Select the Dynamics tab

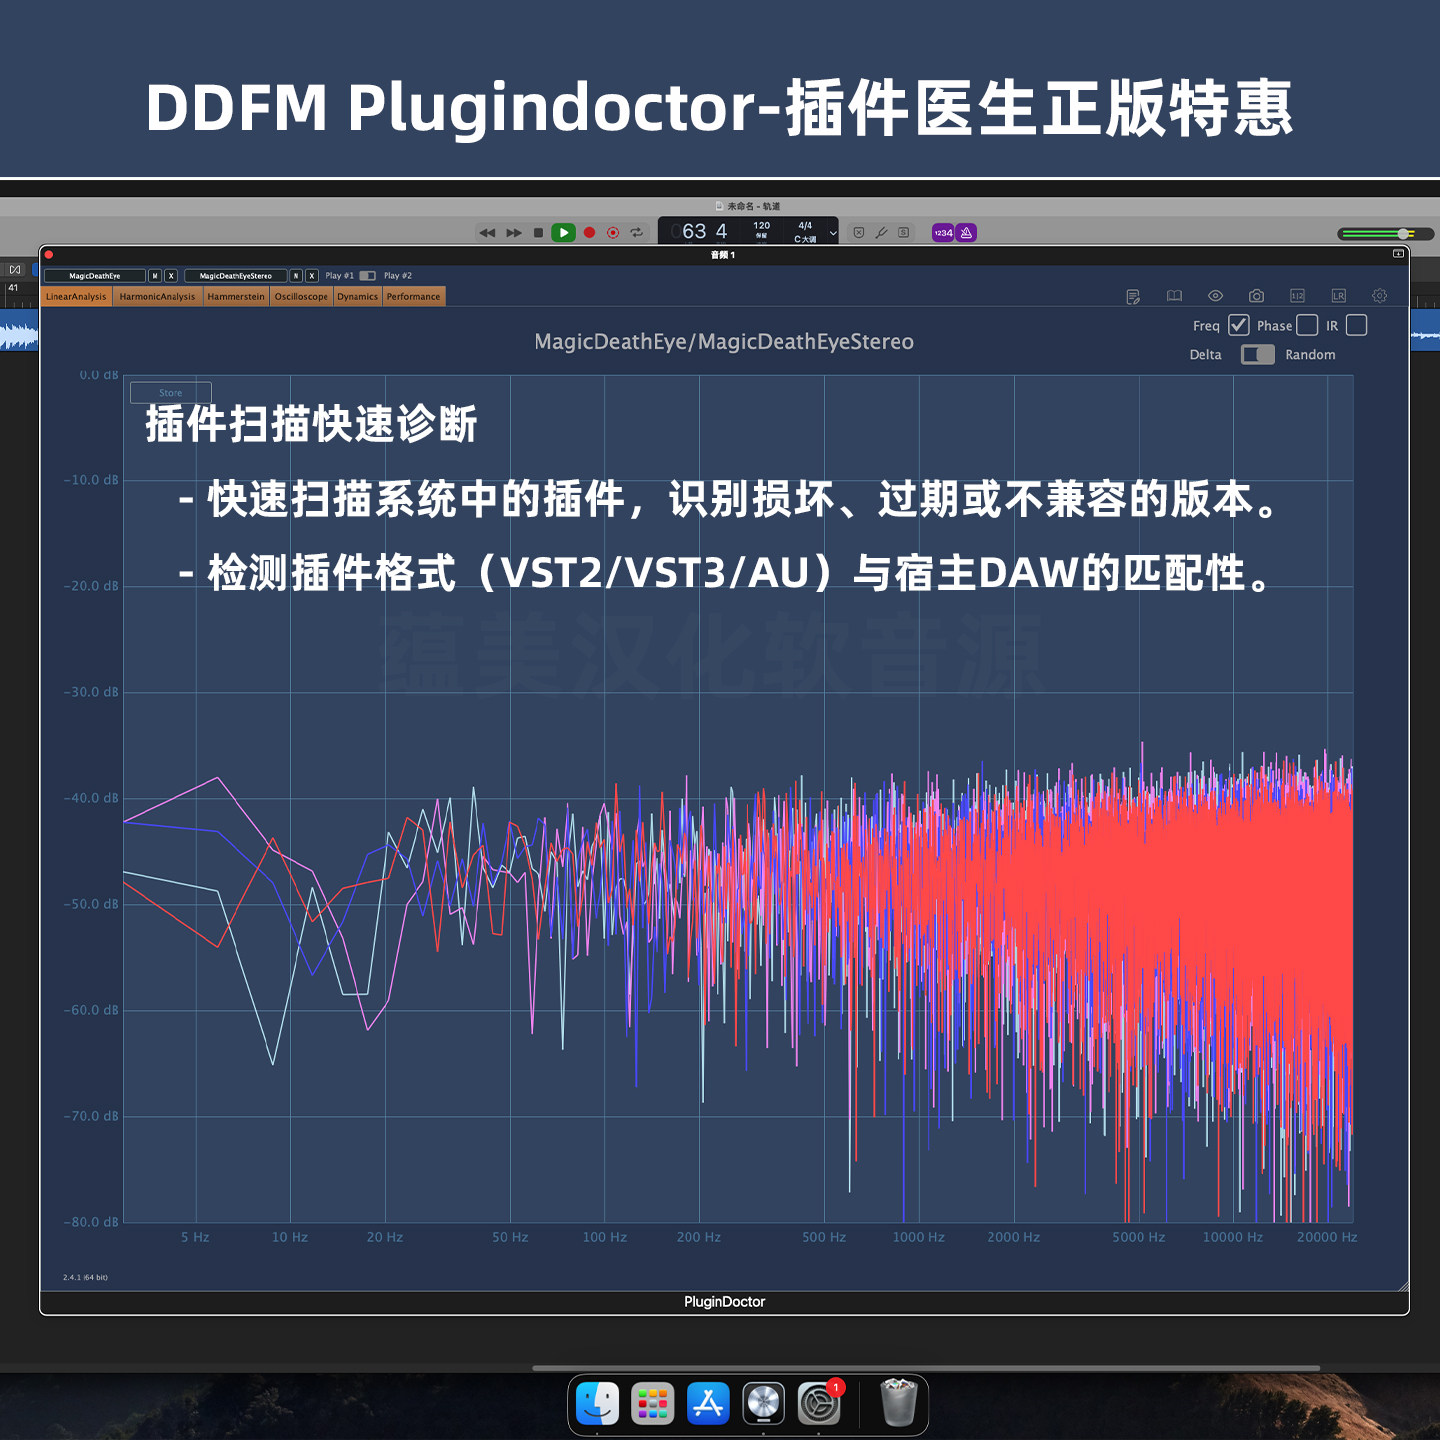[357, 297]
